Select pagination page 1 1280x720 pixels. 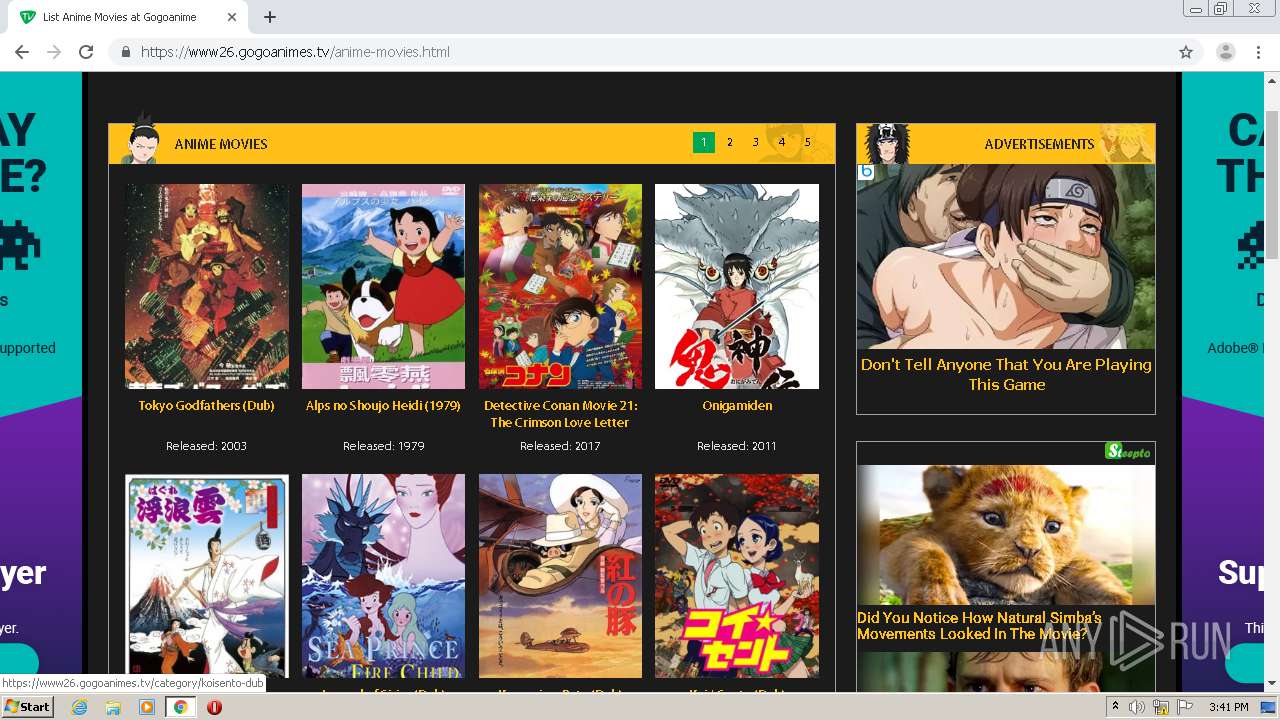click(703, 143)
